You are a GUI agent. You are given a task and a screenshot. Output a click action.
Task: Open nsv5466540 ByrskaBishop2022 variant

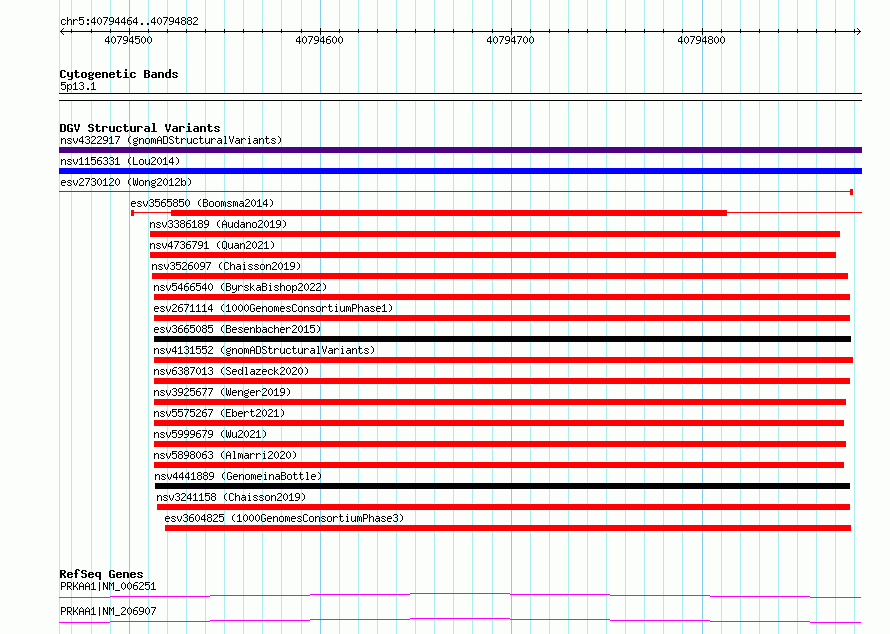(x=240, y=287)
